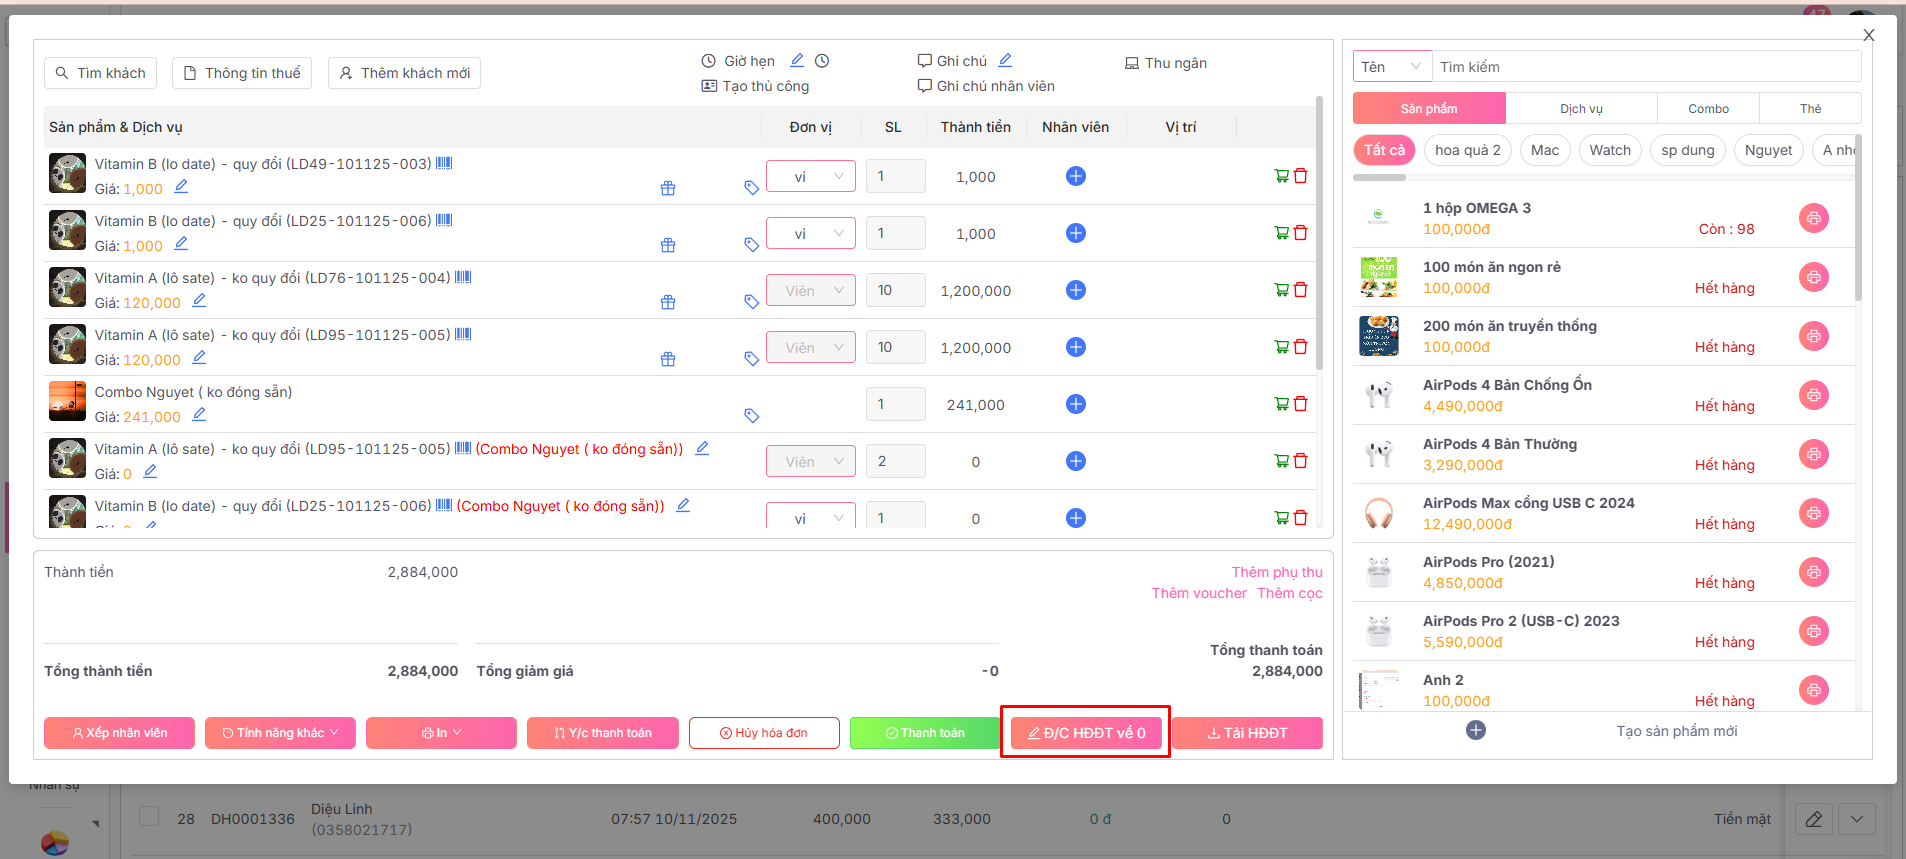This screenshot has height=859, width=1906.
Task: Switch to the Dịch vụ tab
Action: (x=1580, y=108)
